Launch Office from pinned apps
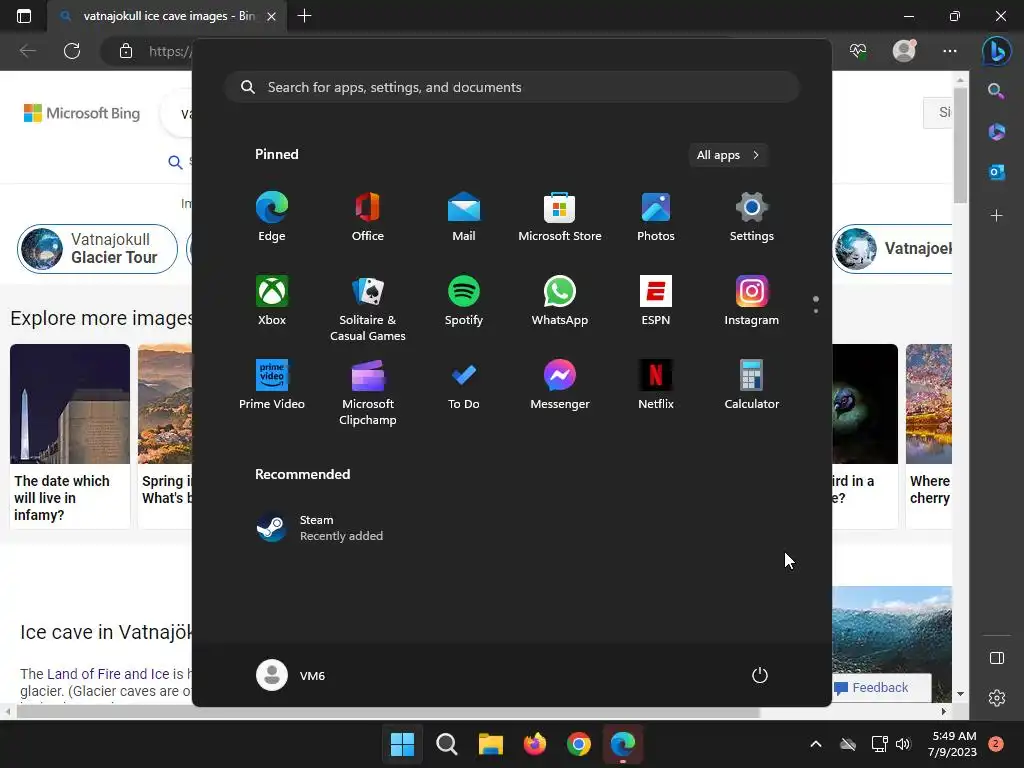 (368, 217)
